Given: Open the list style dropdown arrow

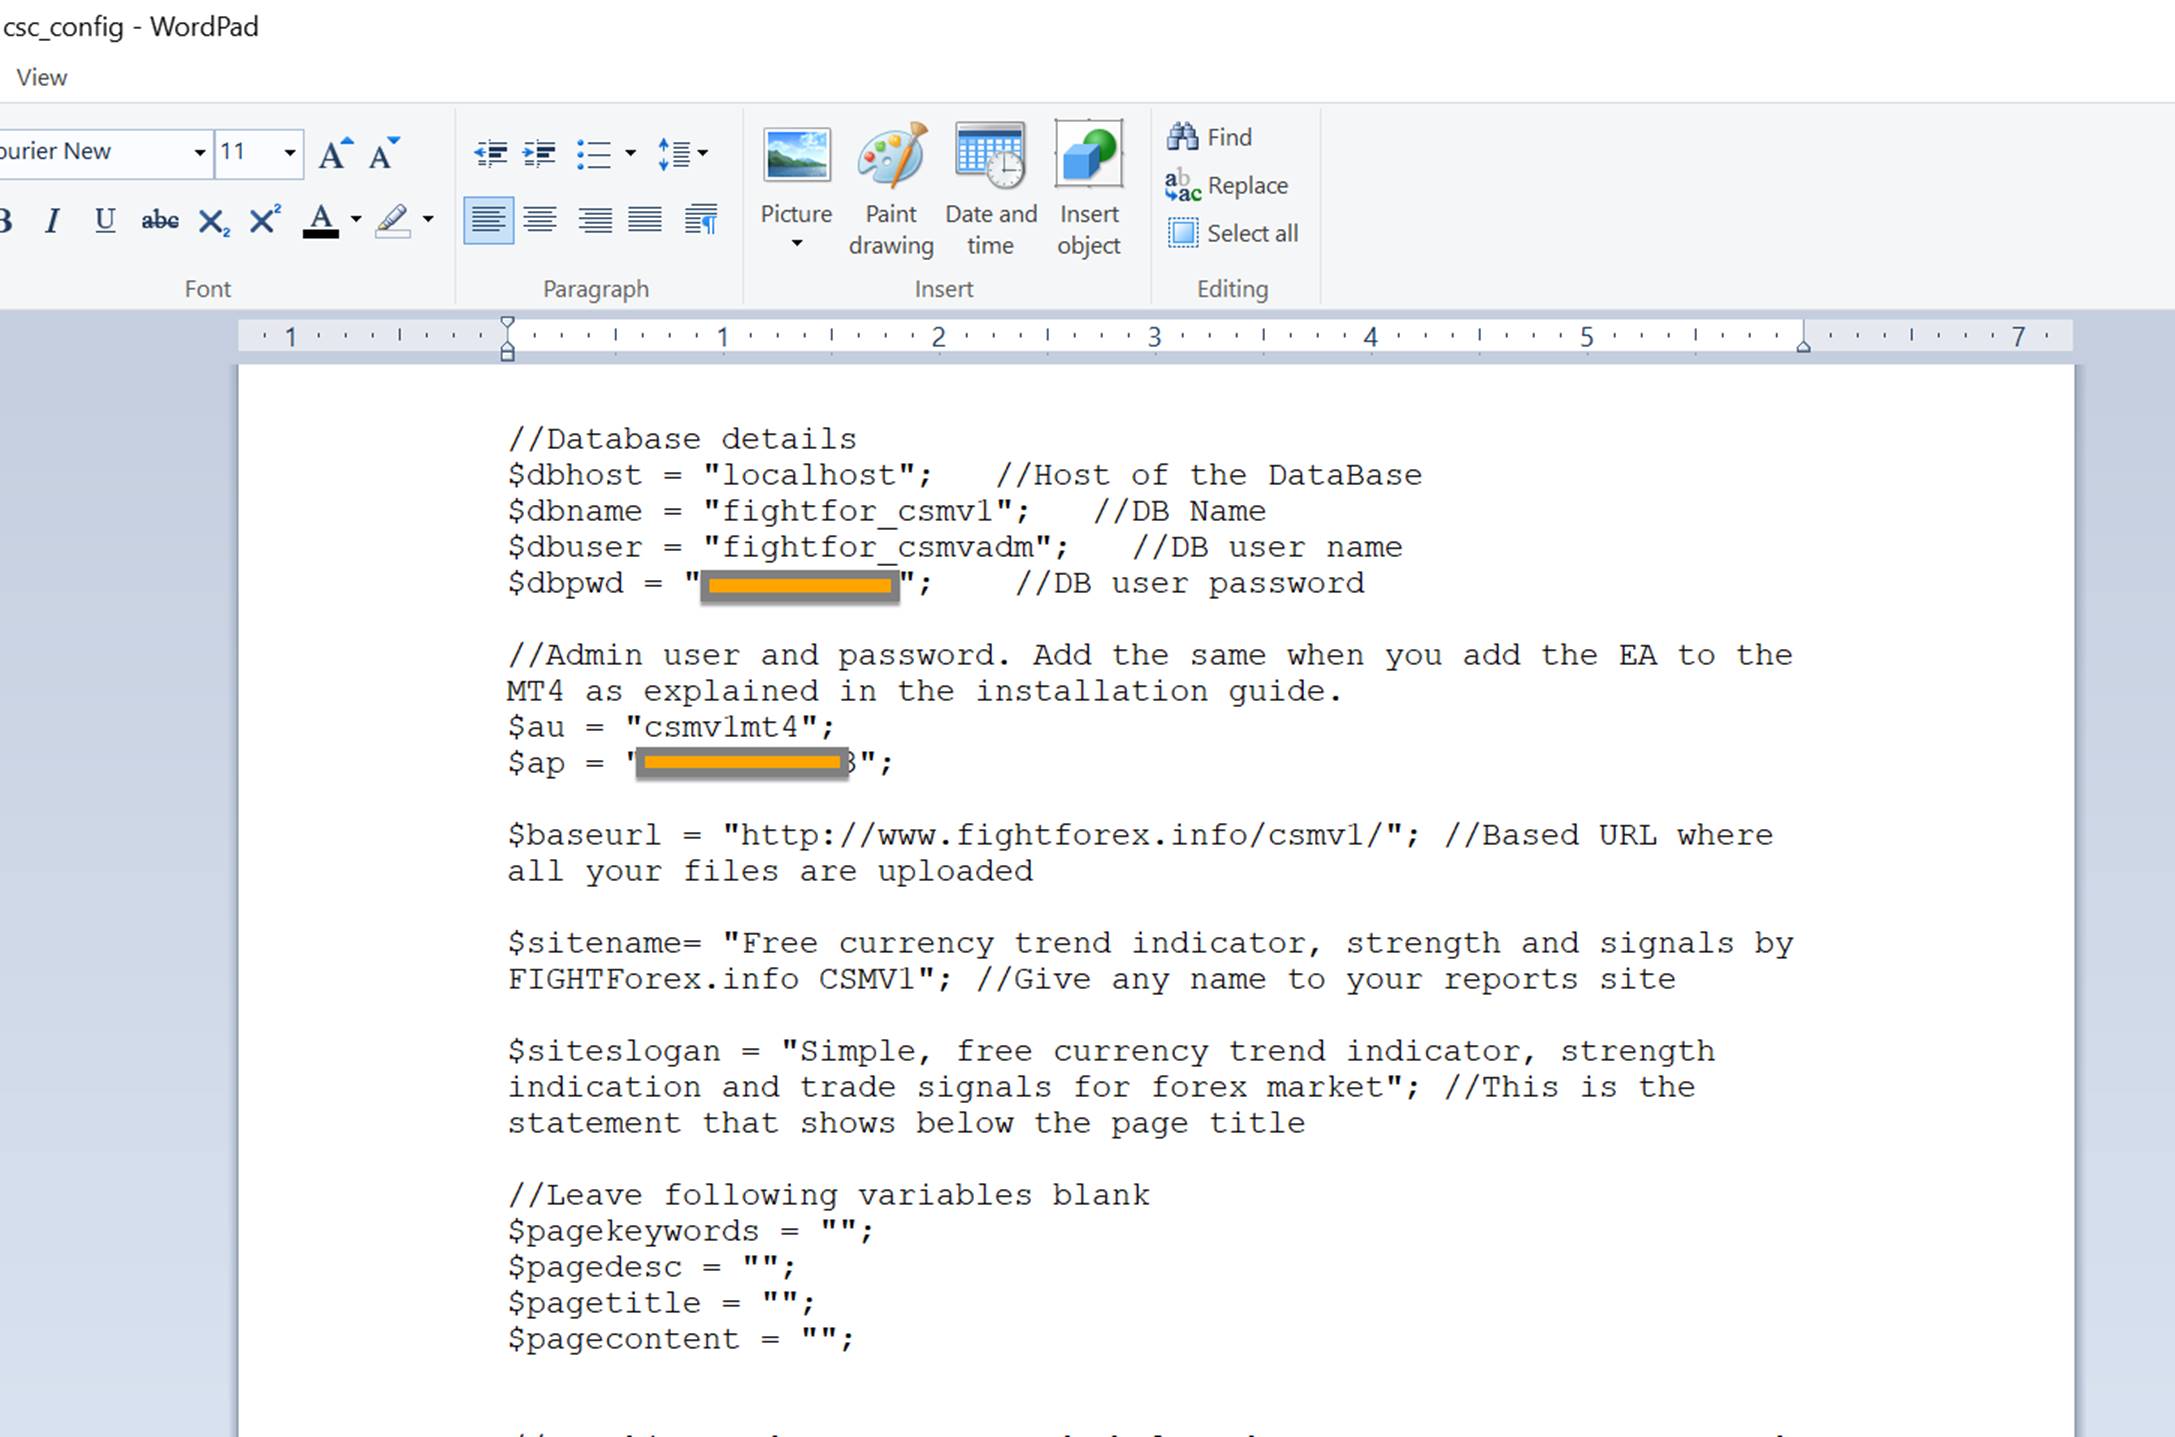Looking at the screenshot, I should tap(630, 153).
